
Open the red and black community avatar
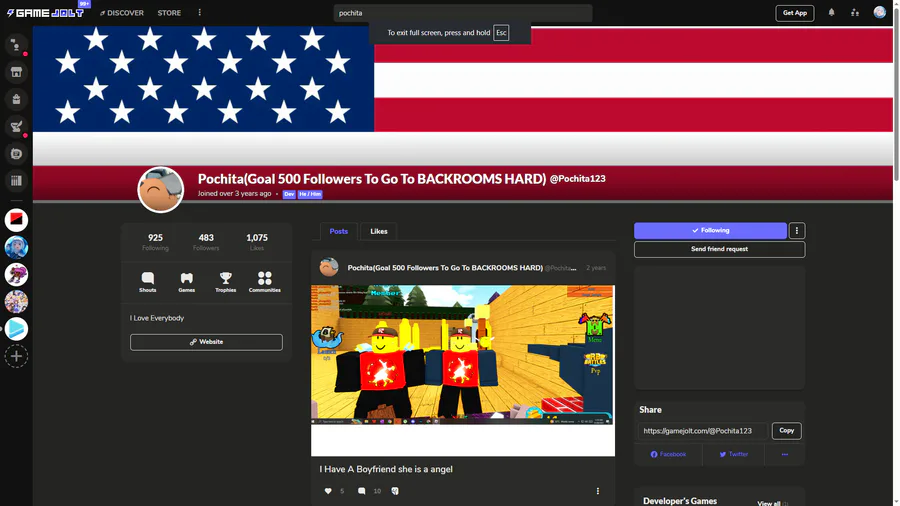(16, 220)
